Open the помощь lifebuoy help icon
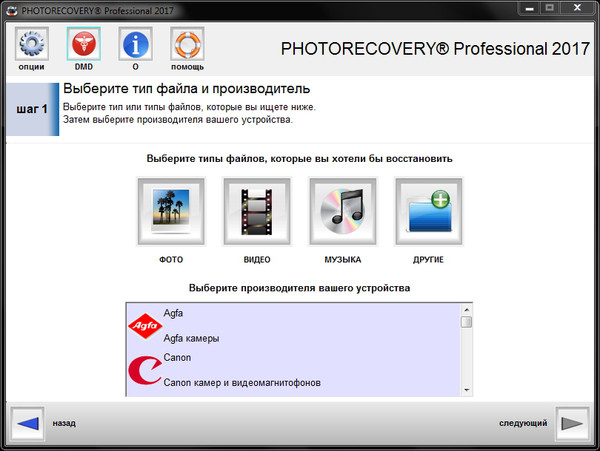 (x=187, y=44)
